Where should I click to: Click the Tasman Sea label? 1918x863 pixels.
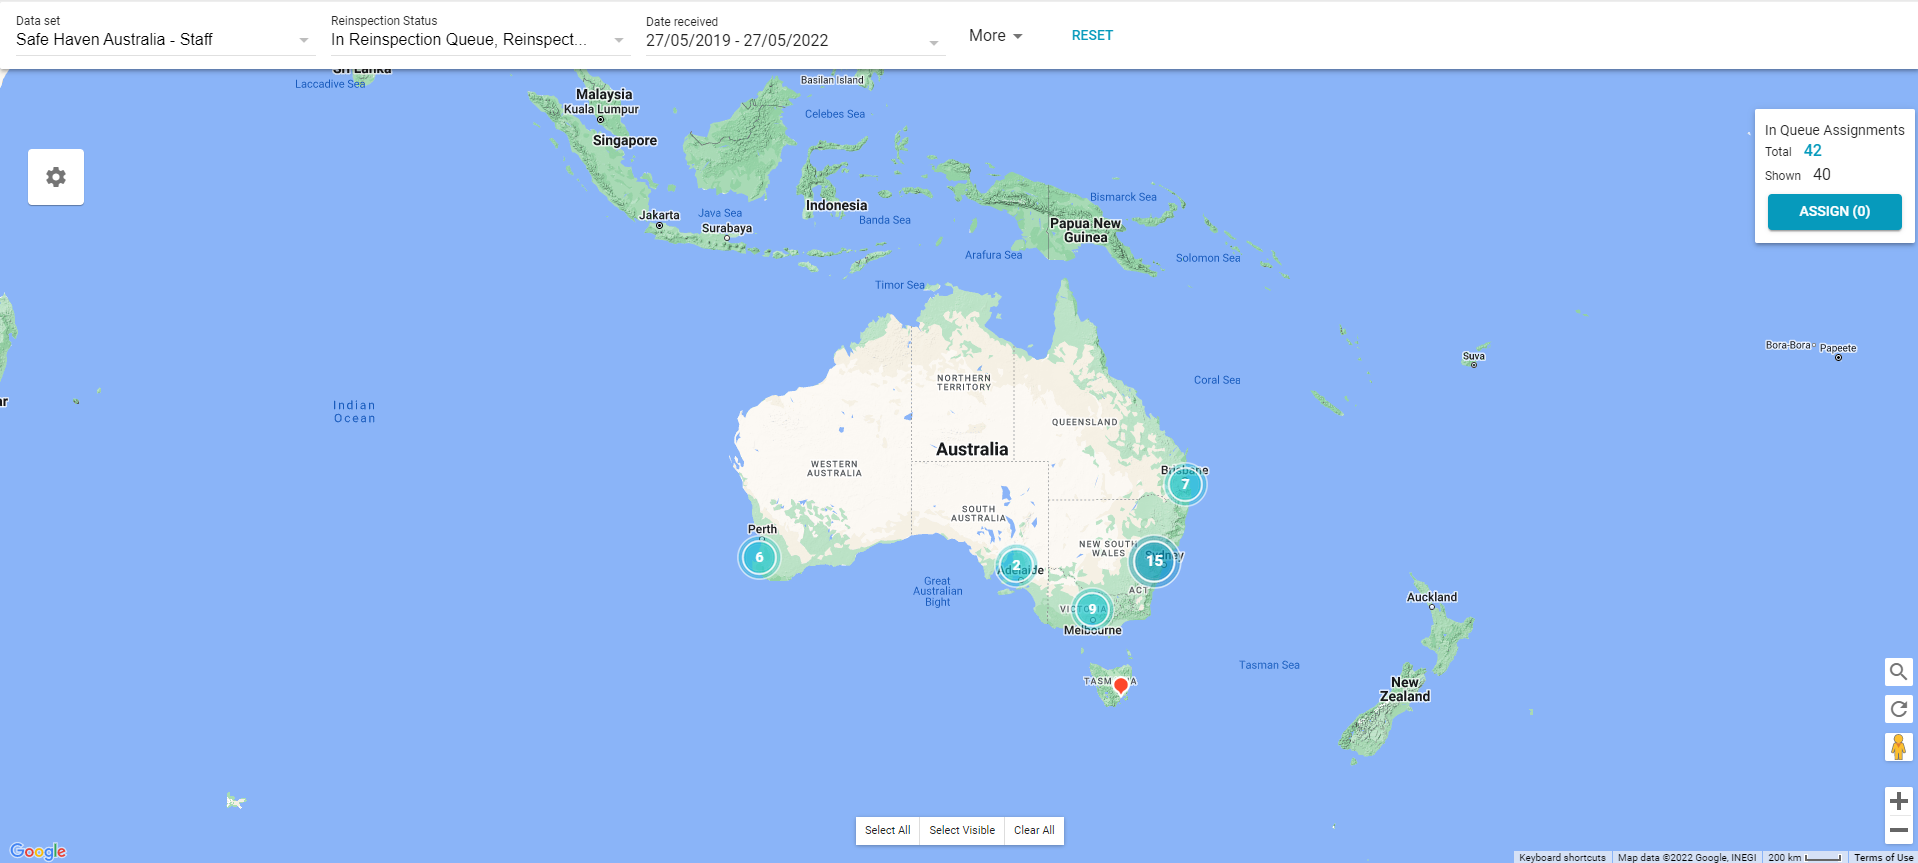point(1269,665)
